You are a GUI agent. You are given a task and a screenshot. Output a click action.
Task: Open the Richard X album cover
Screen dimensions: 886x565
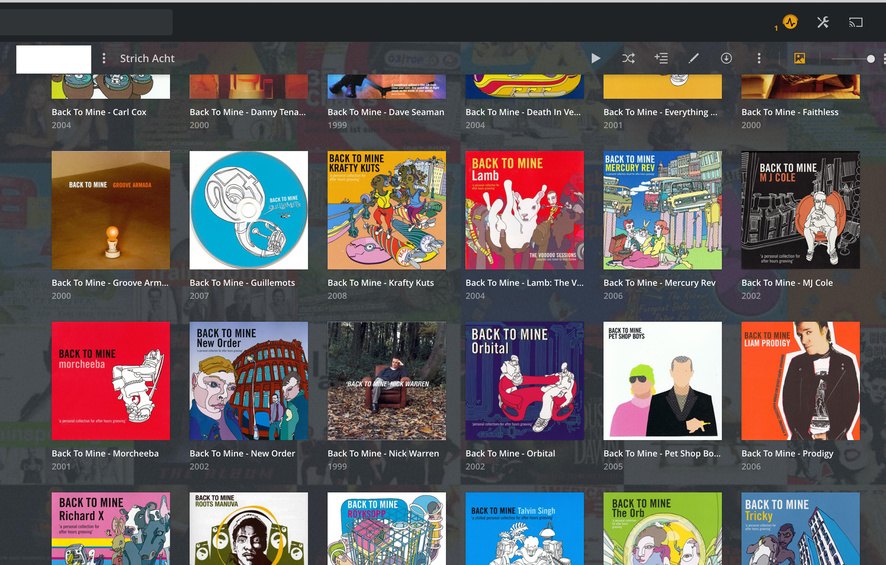[111, 528]
